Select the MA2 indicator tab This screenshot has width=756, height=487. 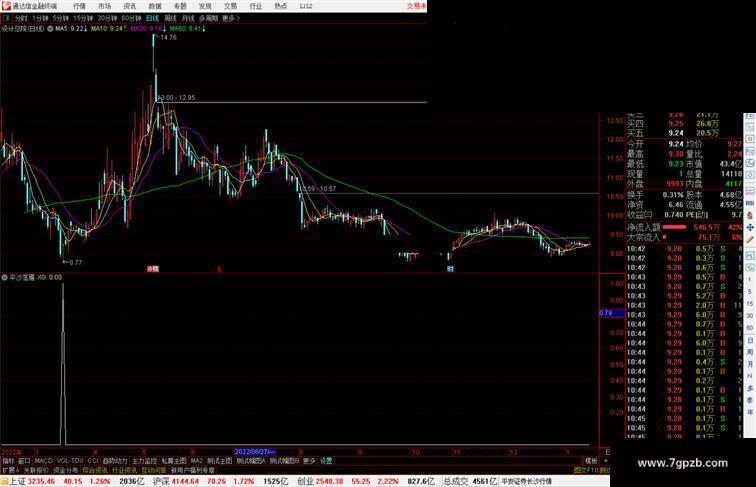[x=196, y=461]
